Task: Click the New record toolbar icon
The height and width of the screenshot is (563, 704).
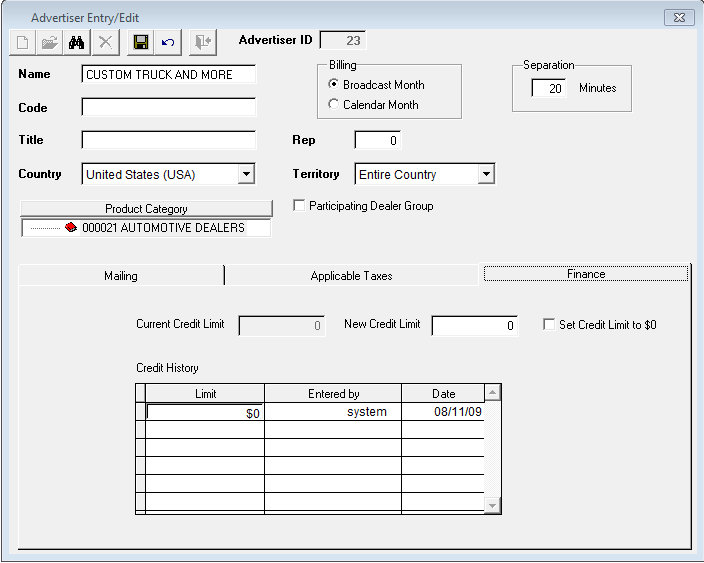Action: pos(23,42)
